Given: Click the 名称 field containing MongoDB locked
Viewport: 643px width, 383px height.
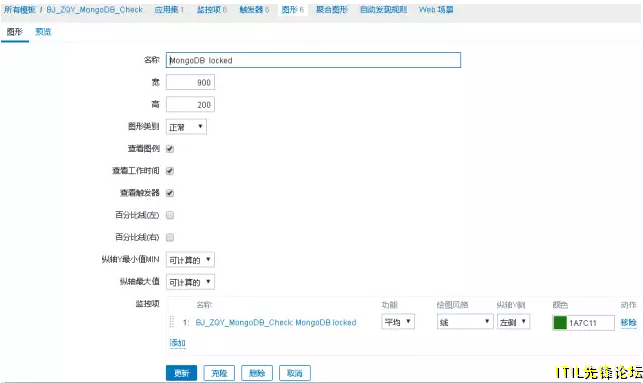Looking at the screenshot, I should tap(313, 60).
